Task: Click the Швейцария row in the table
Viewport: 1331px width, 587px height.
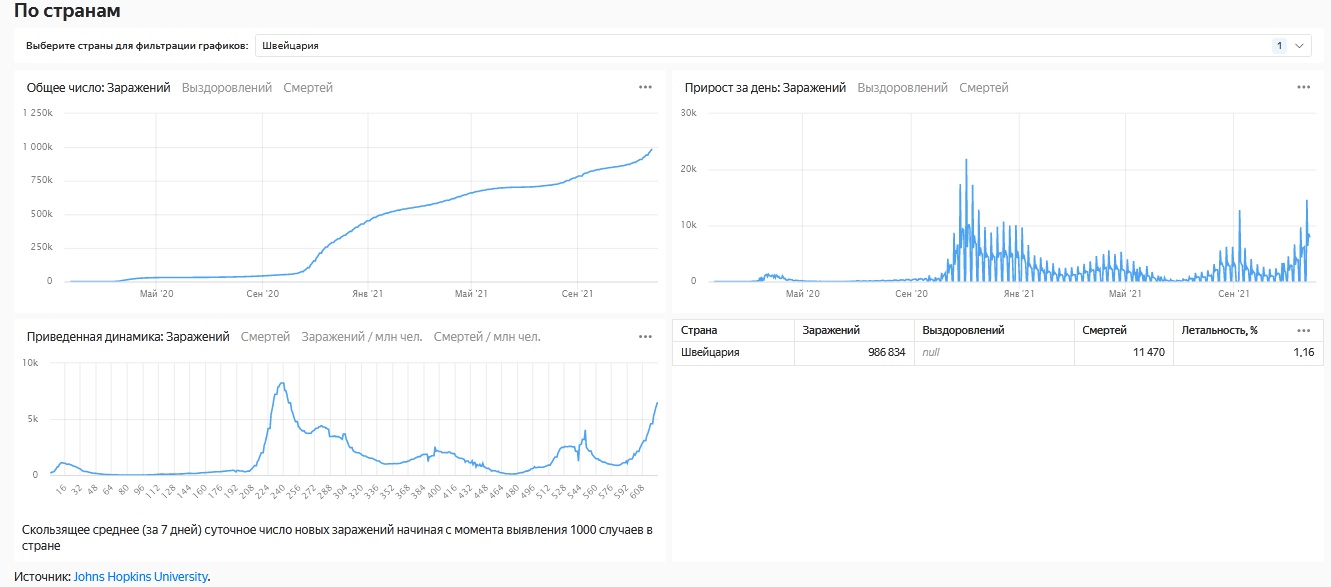Action: click(710, 353)
